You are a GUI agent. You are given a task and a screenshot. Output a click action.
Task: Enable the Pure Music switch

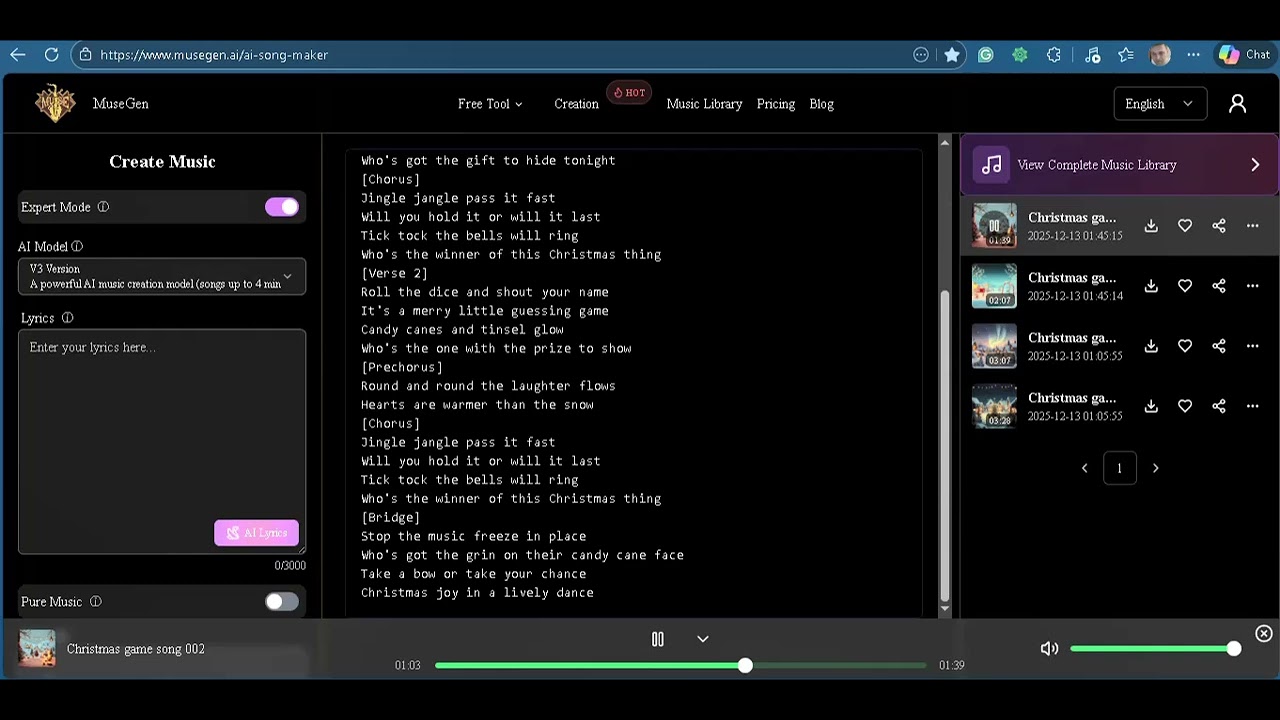pyautogui.click(x=282, y=602)
